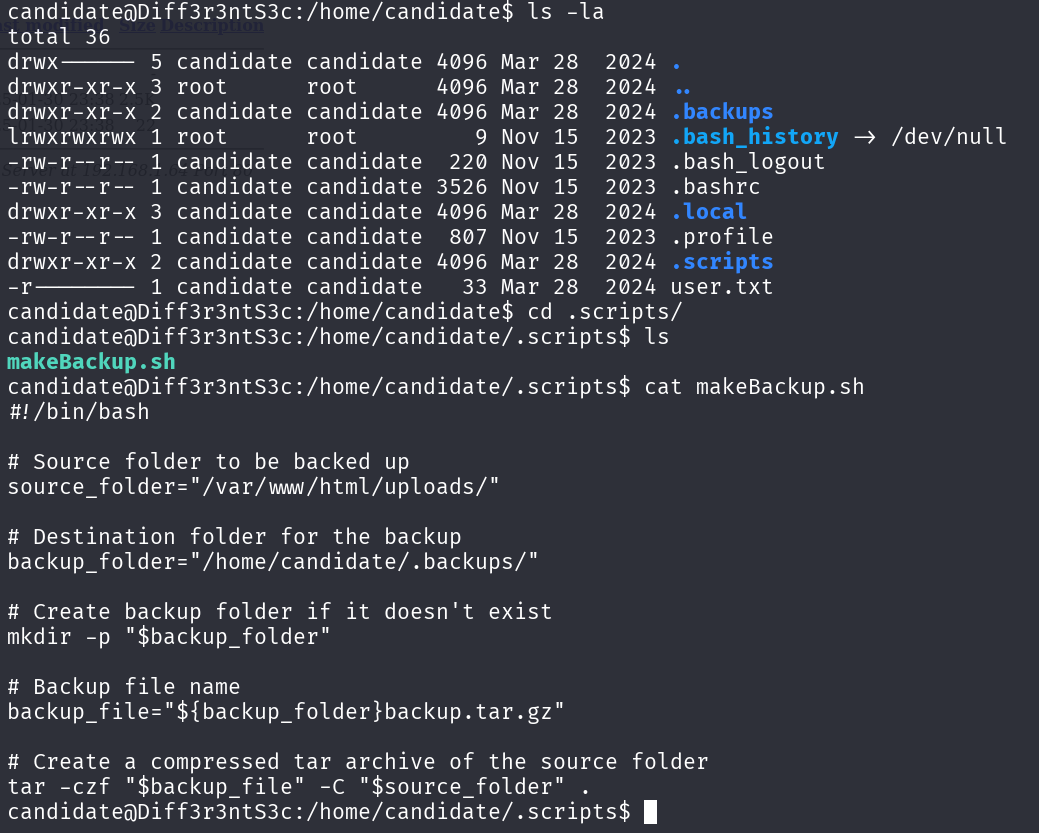Screen dimensions: 1039x833
Task: Click the #!/bin/bash shebang line
Action: (x=79, y=412)
